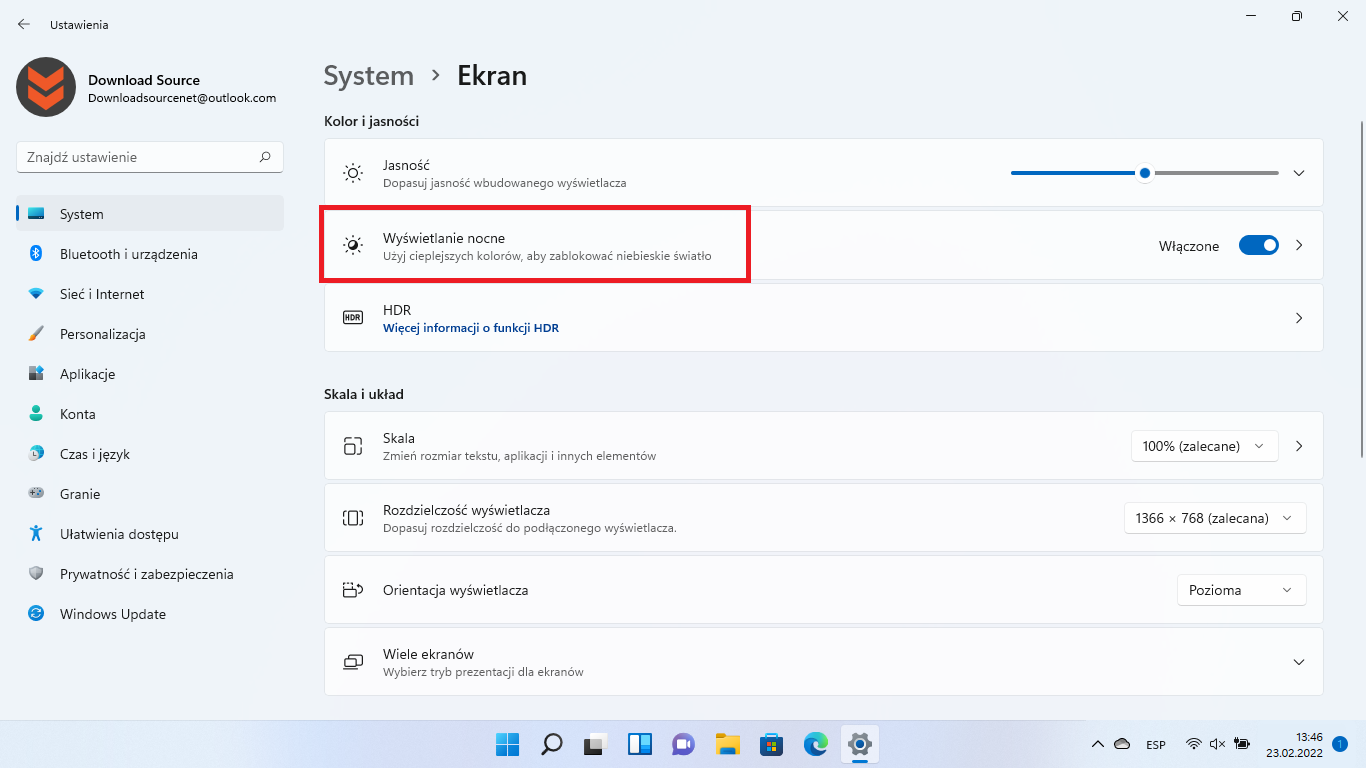Image resolution: width=1366 pixels, height=768 pixels.
Task: Open Sieć i Internet section
Action: pos(150,294)
